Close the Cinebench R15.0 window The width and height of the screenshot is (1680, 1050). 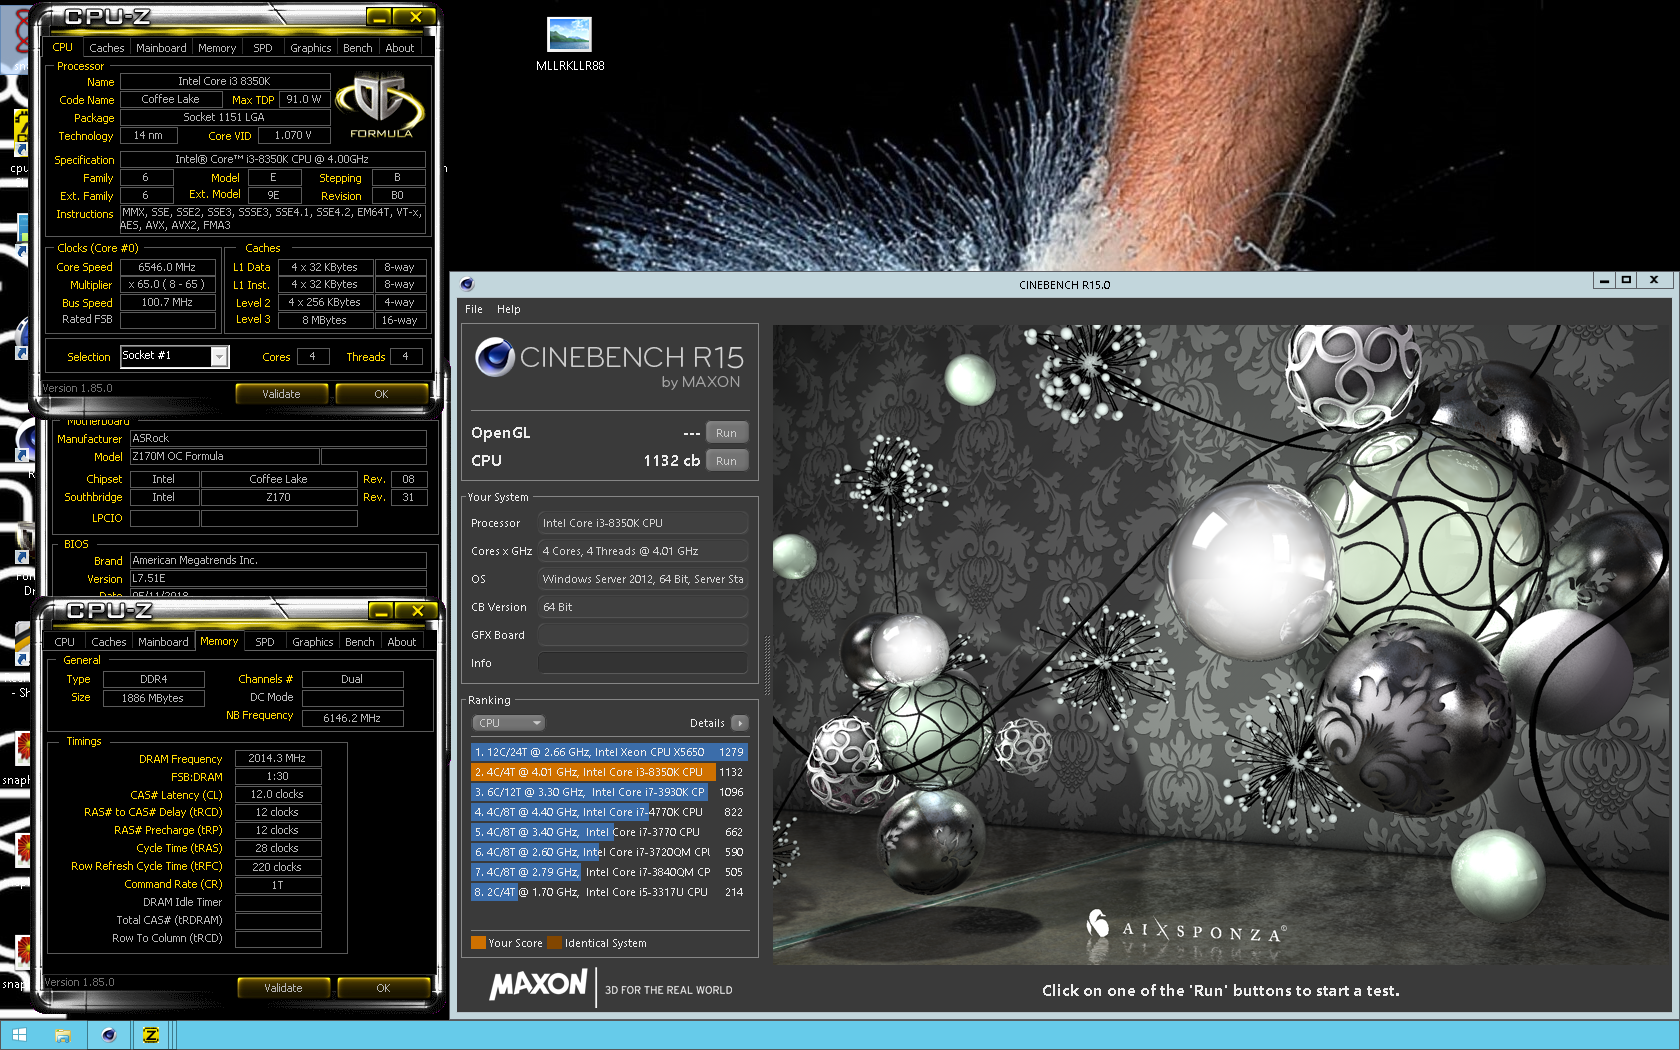pos(1654,281)
